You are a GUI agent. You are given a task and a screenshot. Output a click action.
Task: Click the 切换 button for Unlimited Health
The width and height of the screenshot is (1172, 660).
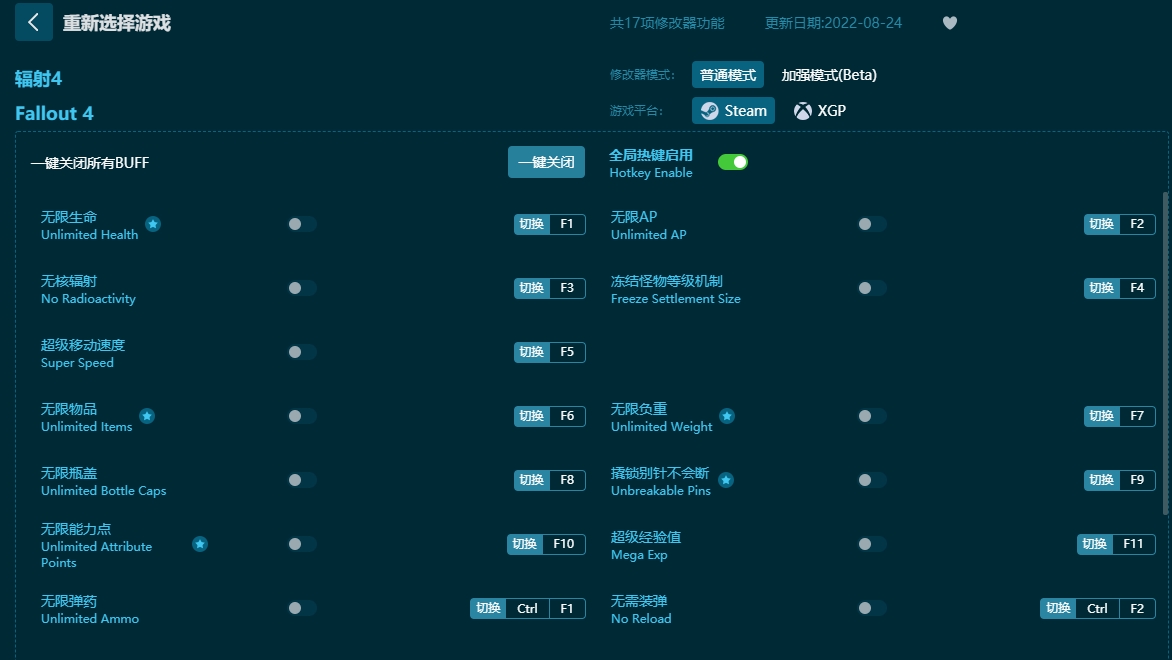531,224
